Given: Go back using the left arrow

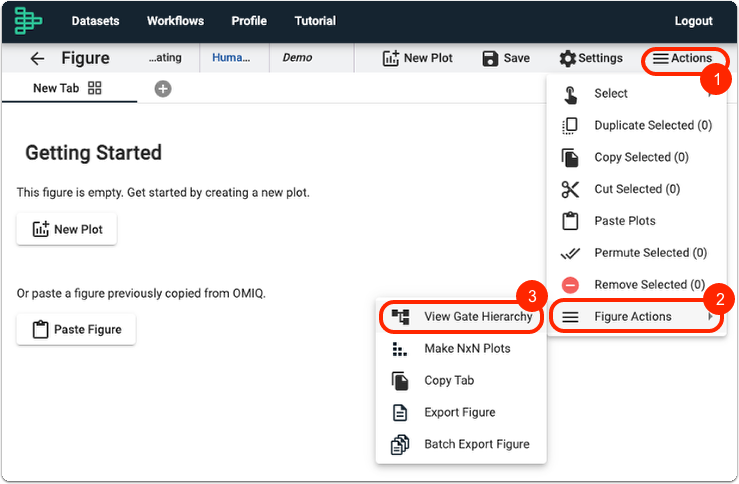Looking at the screenshot, I should [37, 58].
